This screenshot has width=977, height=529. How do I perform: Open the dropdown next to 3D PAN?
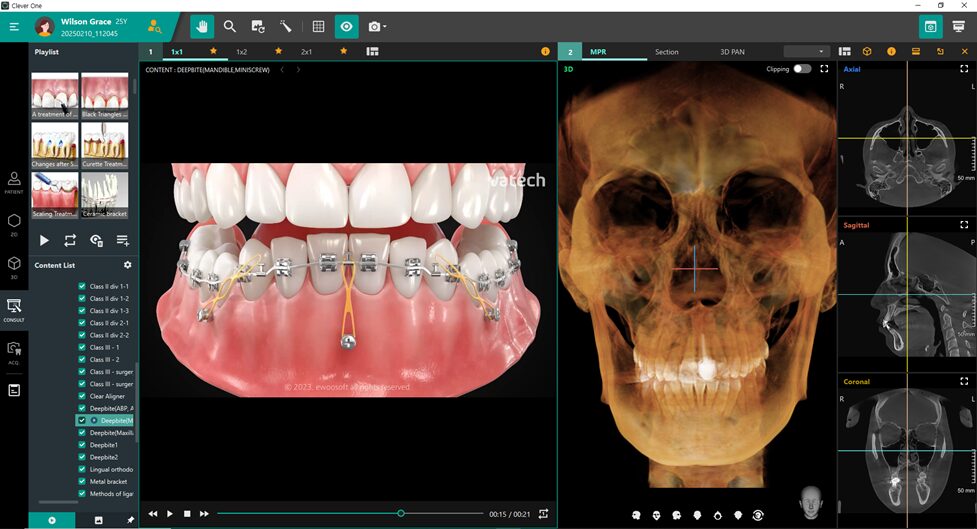click(807, 52)
